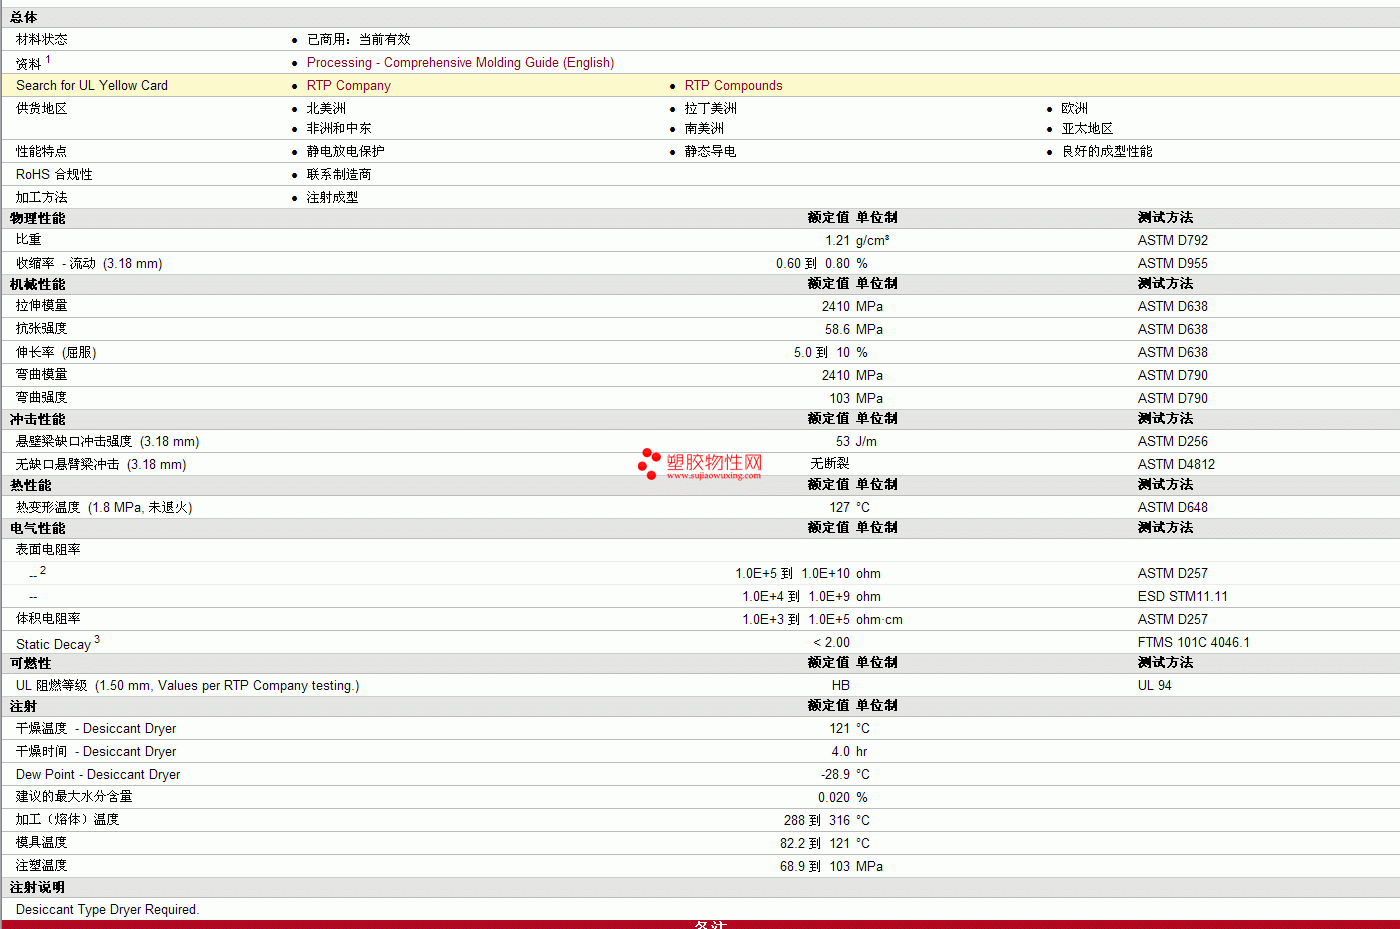Click the ASTM D256 test method cell
The width and height of the screenshot is (1400, 929).
tap(1173, 441)
